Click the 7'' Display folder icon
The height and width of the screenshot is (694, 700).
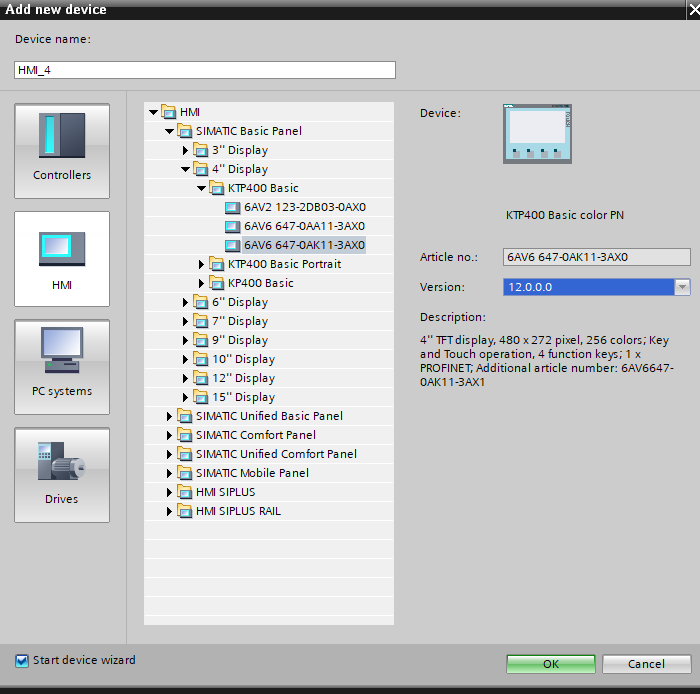[200, 321]
